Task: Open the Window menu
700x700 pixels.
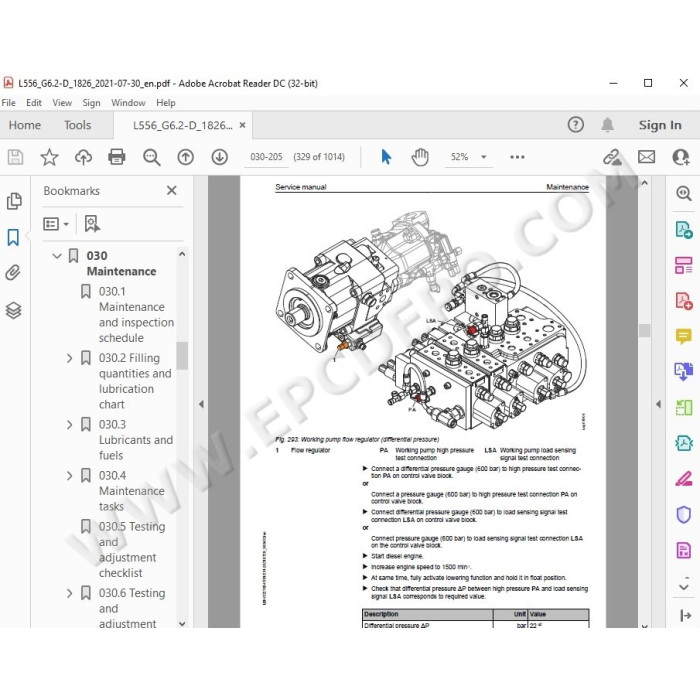Action: point(128,103)
